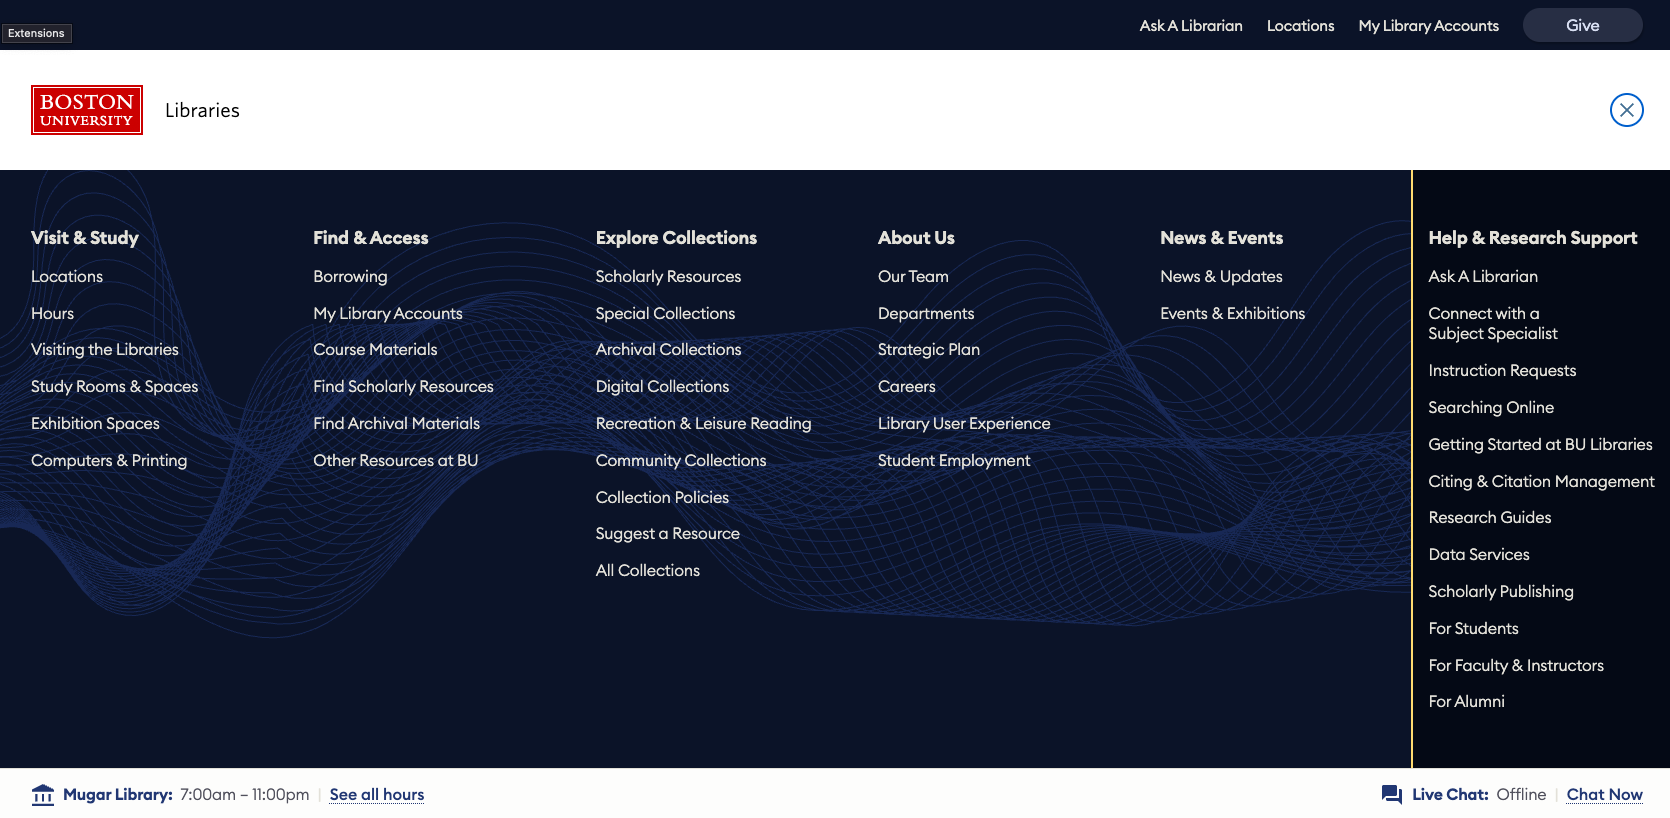Open Our Team
The image size is (1670, 818).
click(x=913, y=276)
